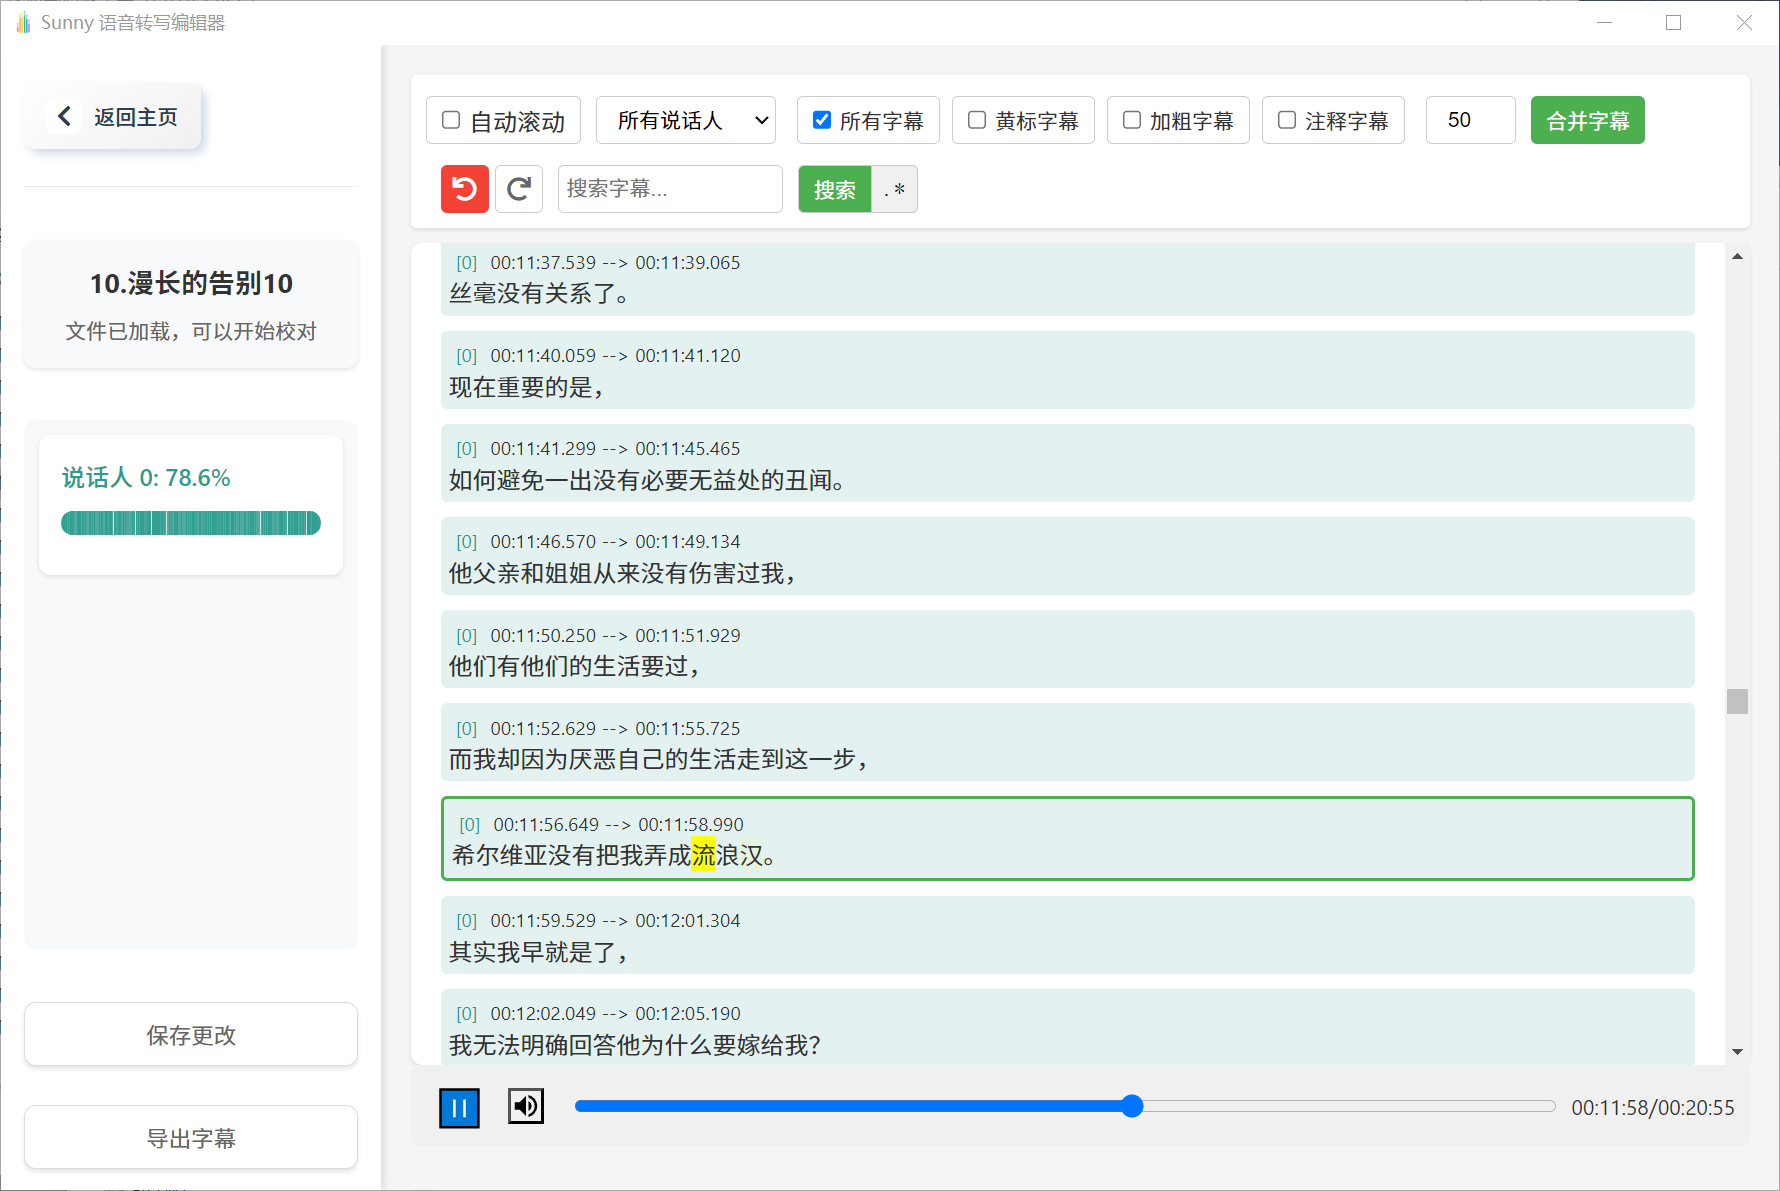Click the red undo icon

pos(464,189)
